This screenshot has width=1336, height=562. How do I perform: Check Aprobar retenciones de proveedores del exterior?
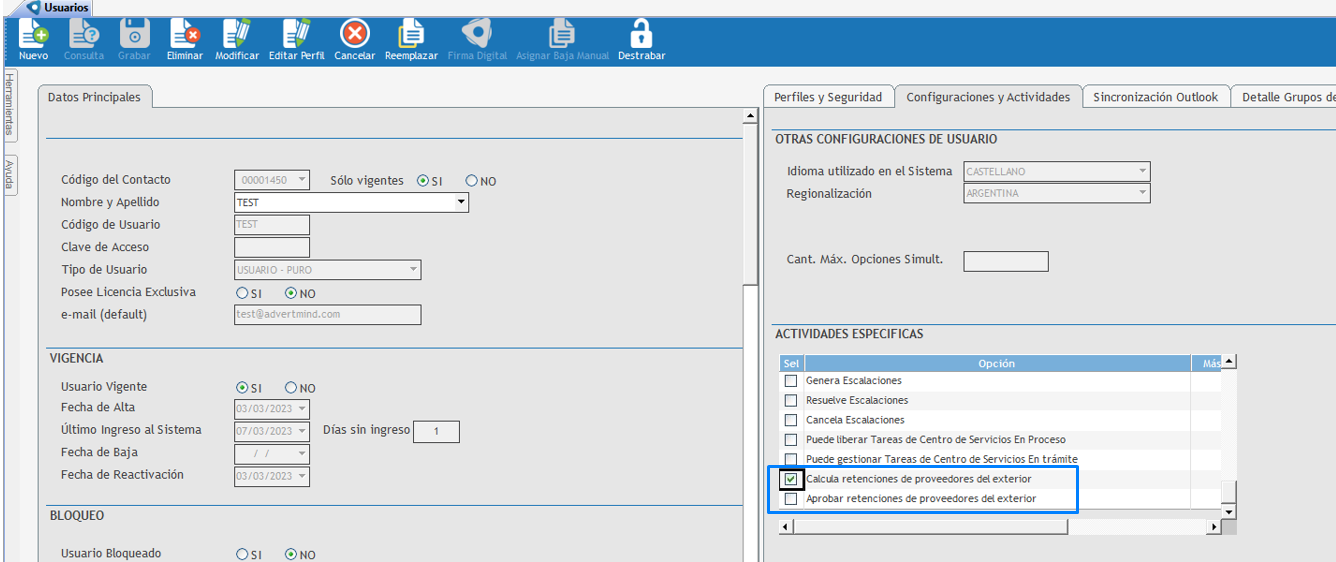pyautogui.click(x=791, y=499)
